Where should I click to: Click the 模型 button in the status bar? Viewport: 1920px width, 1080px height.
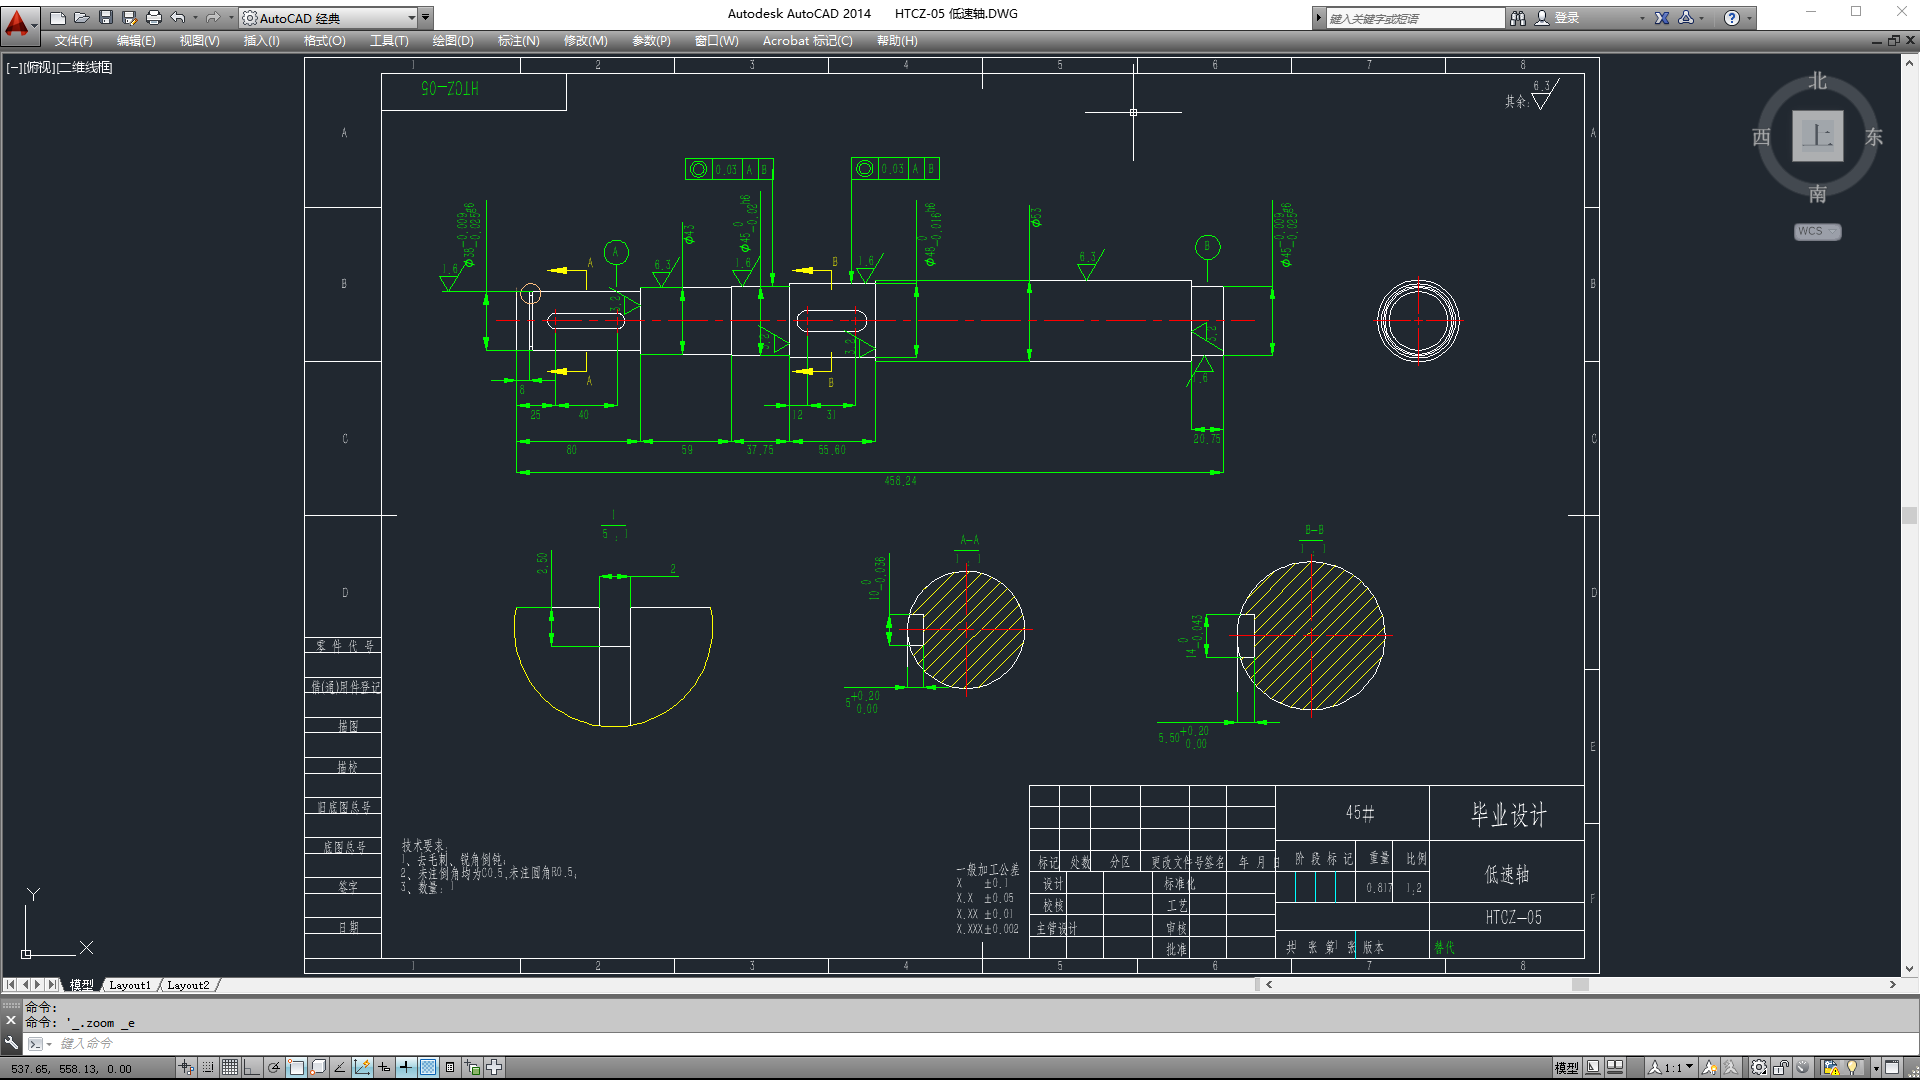tap(1566, 1068)
